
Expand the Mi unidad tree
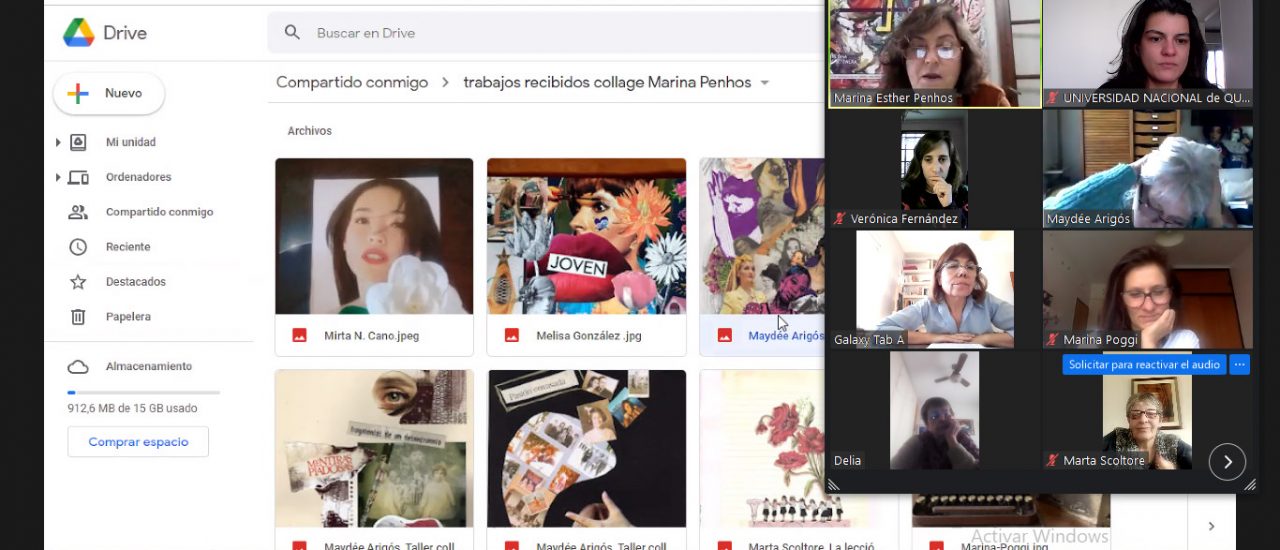pyautogui.click(x=58, y=143)
